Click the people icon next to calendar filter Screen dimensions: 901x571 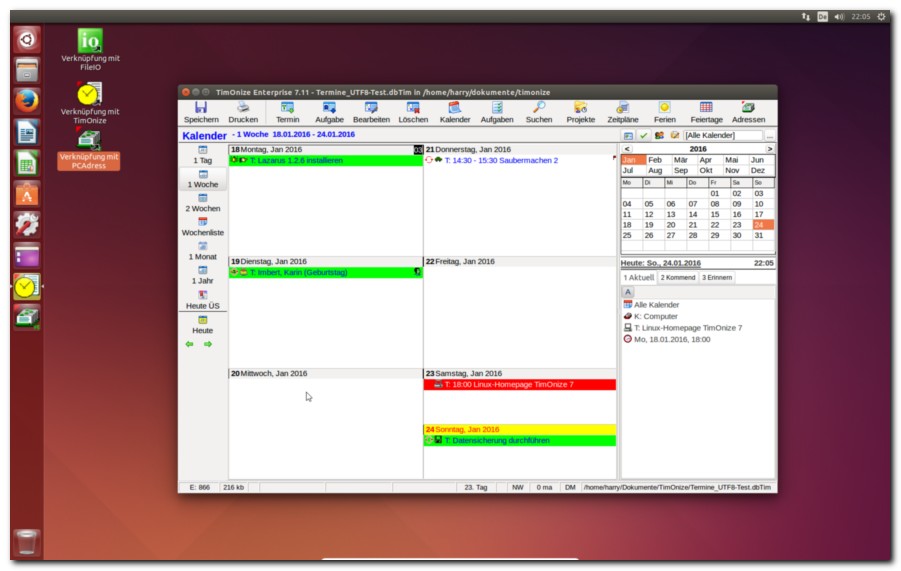[x=659, y=136]
